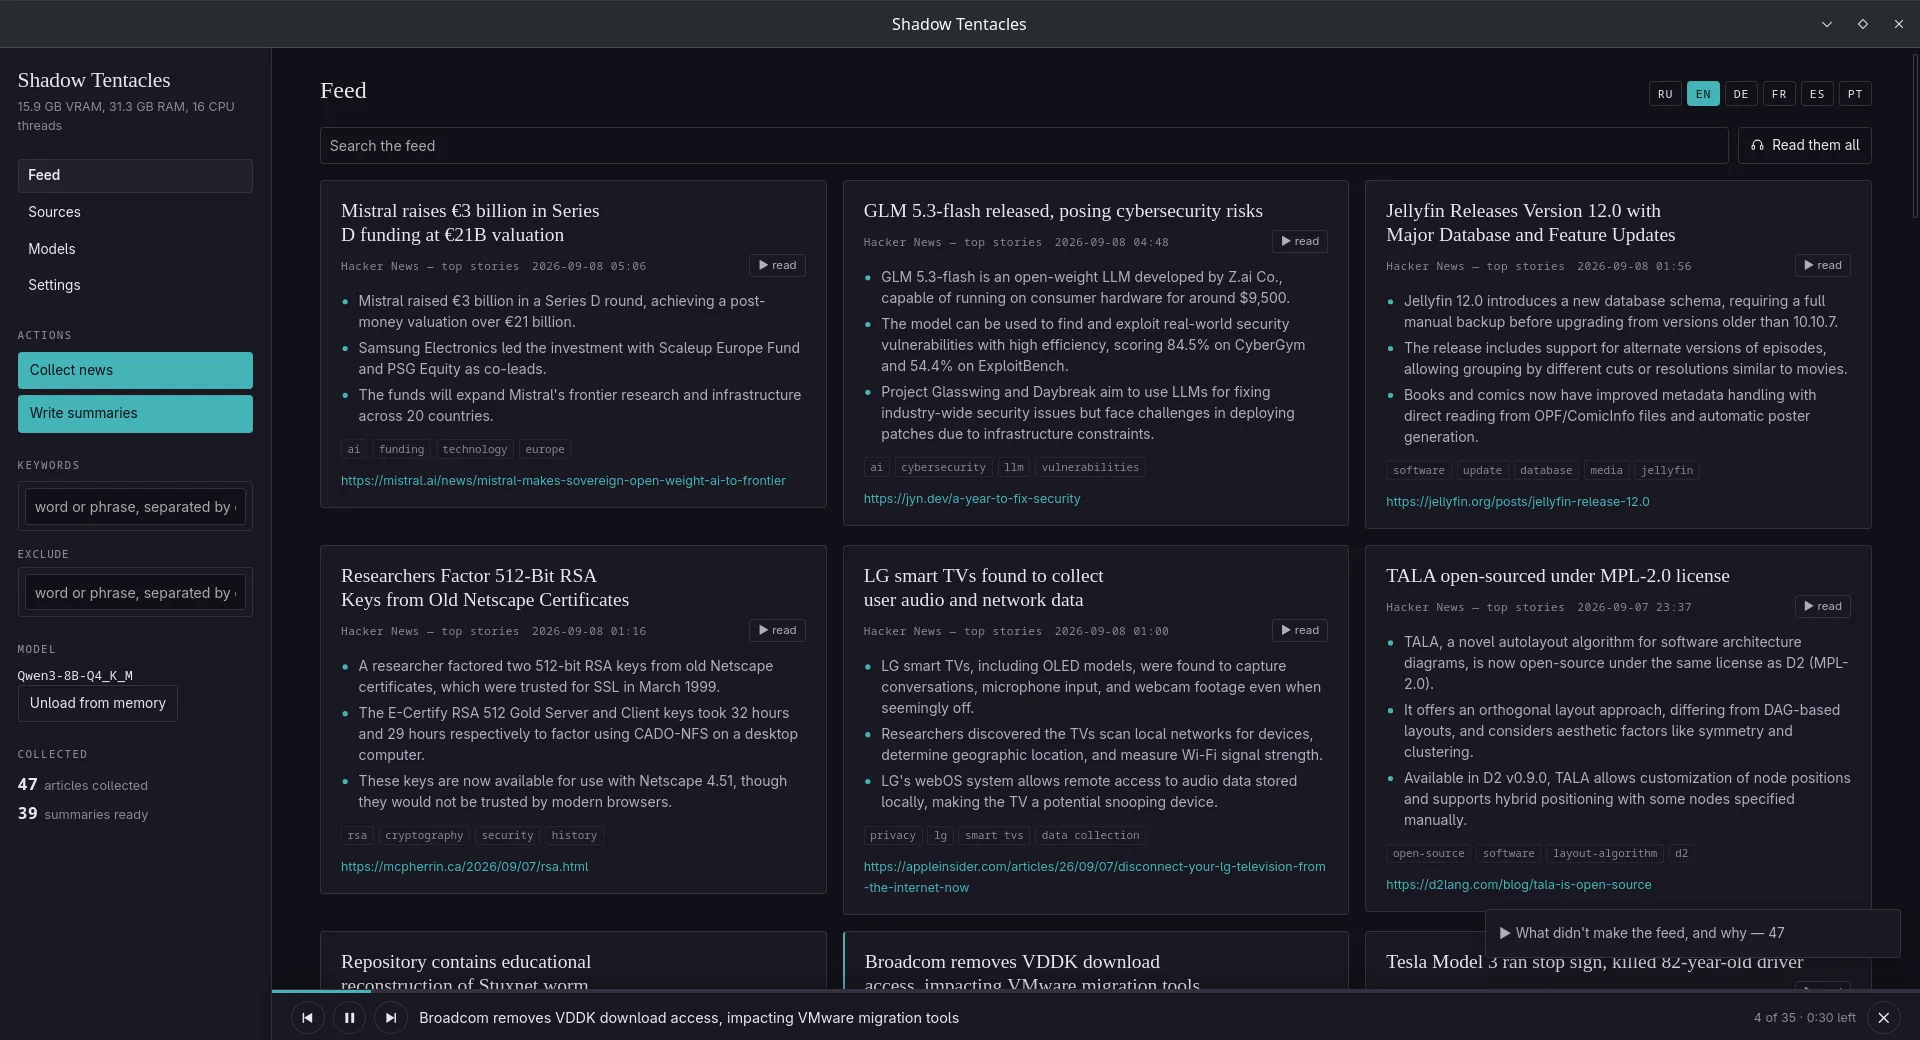The height and width of the screenshot is (1040, 1920).
Task: Click the Qwen3-8B-Q4_K_M model name
Action: click(x=75, y=676)
